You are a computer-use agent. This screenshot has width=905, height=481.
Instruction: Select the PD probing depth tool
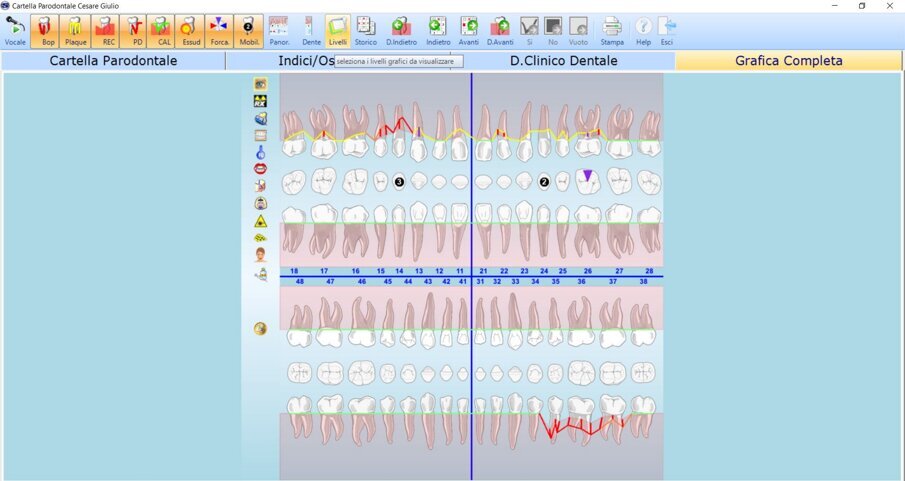coord(134,30)
